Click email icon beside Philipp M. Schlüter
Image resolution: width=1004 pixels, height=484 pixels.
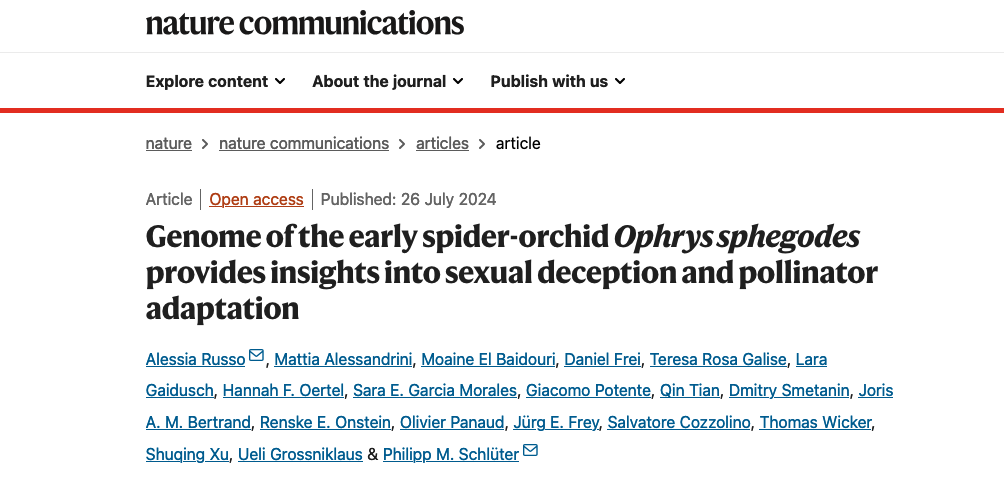click(x=530, y=451)
